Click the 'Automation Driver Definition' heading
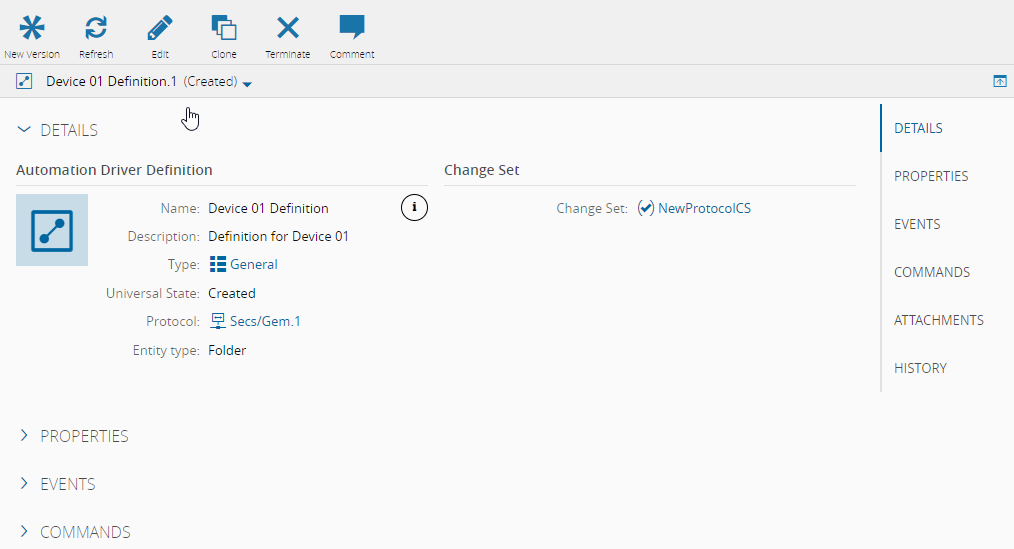The height and width of the screenshot is (549, 1014). (x=114, y=170)
